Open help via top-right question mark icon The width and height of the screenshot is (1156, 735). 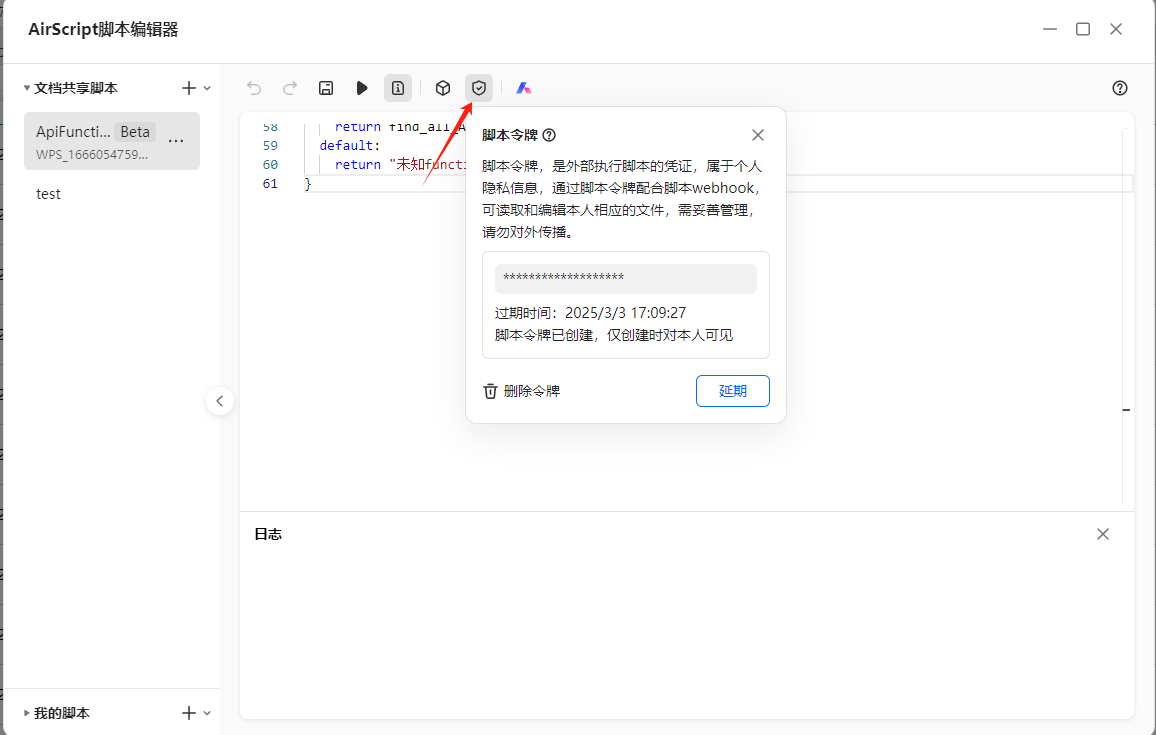(1120, 88)
